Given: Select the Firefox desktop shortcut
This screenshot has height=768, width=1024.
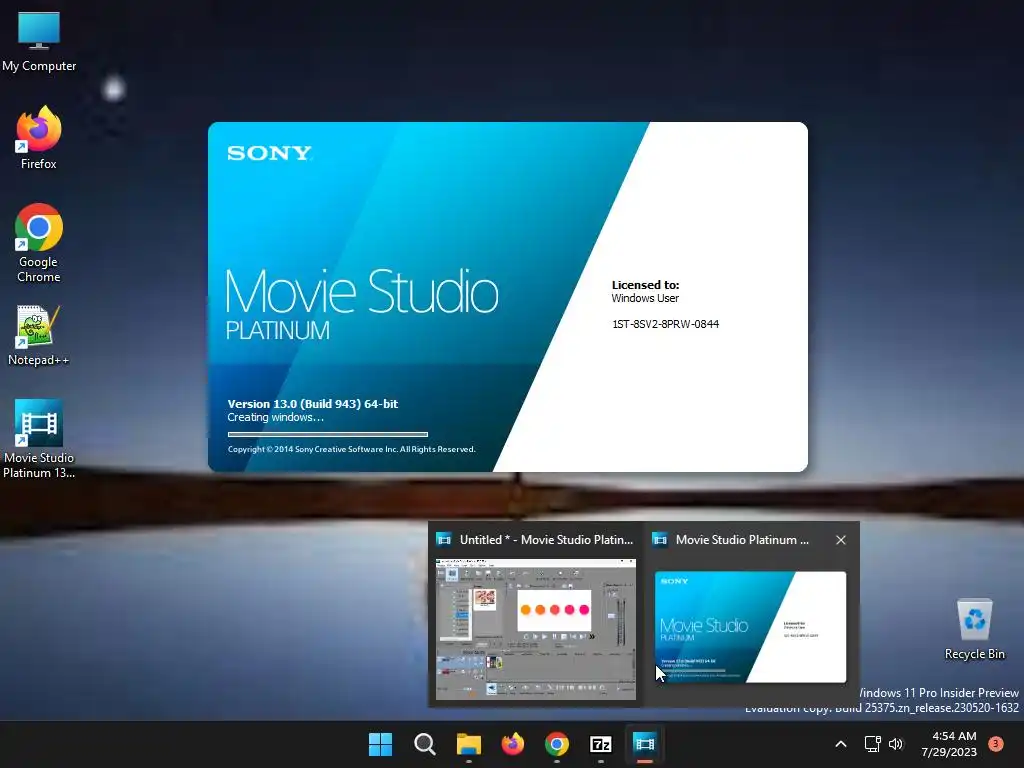Looking at the screenshot, I should [x=39, y=138].
